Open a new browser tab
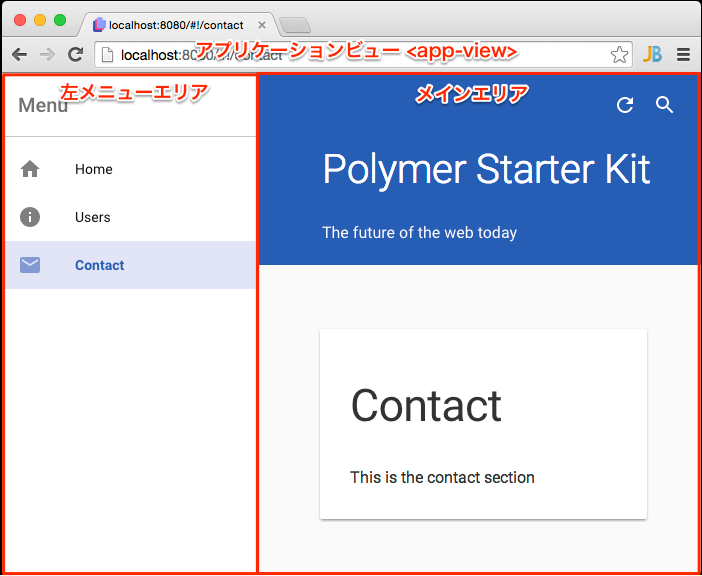Image resolution: width=702 pixels, height=576 pixels. coord(295,26)
